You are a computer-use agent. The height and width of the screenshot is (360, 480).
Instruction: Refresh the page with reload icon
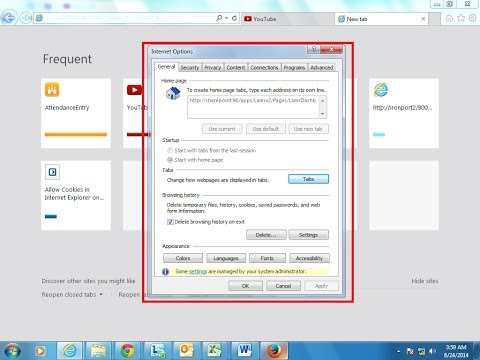tap(234, 18)
